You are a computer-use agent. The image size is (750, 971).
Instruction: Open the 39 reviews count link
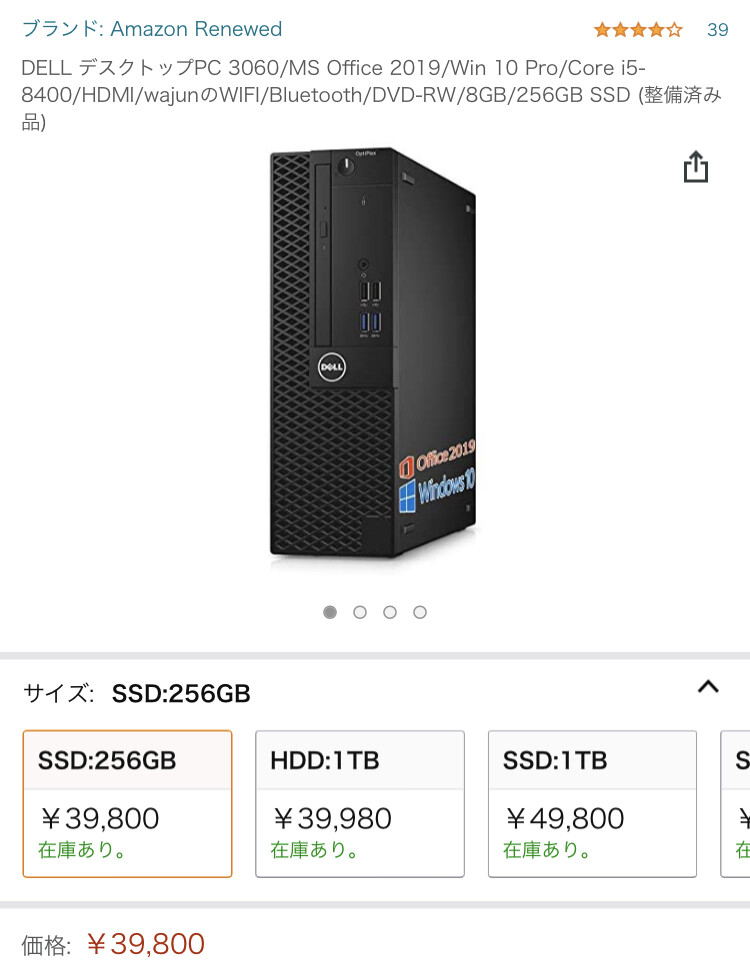[x=718, y=30]
